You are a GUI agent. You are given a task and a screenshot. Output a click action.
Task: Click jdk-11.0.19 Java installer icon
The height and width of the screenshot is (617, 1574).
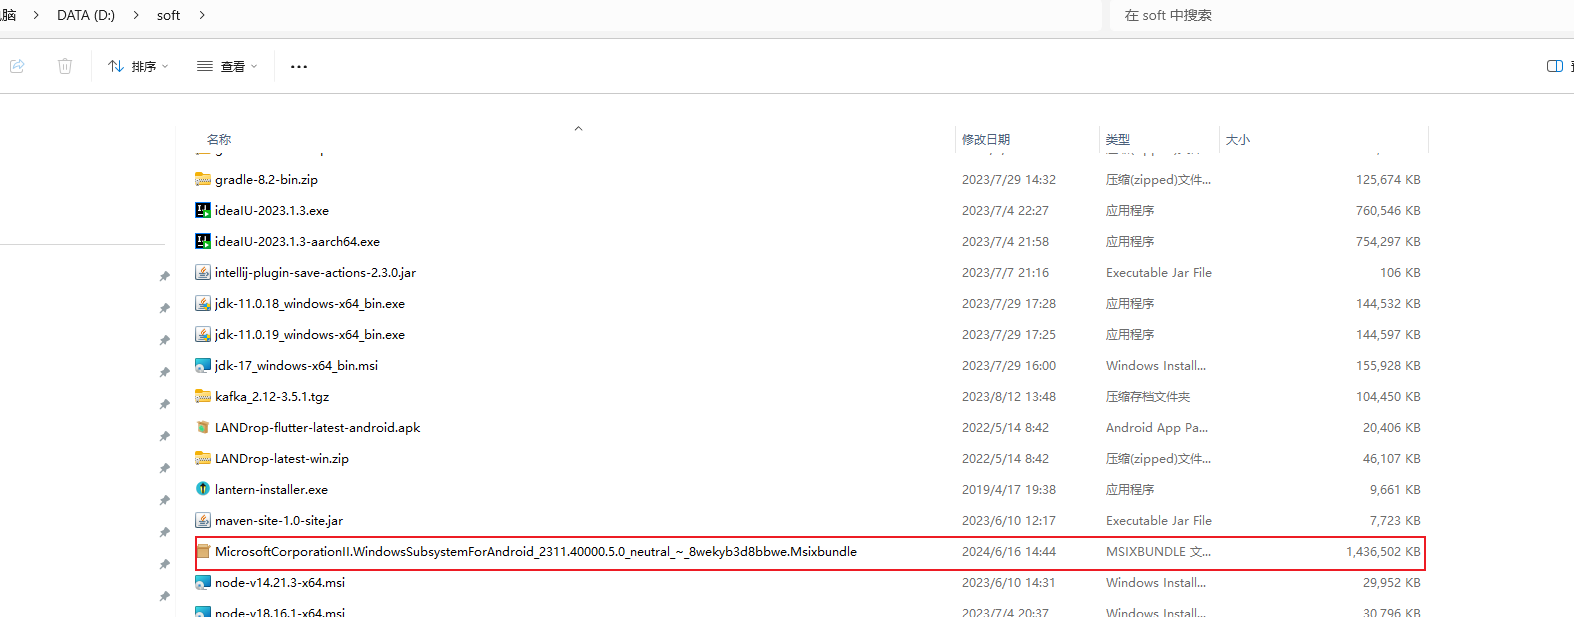(203, 334)
